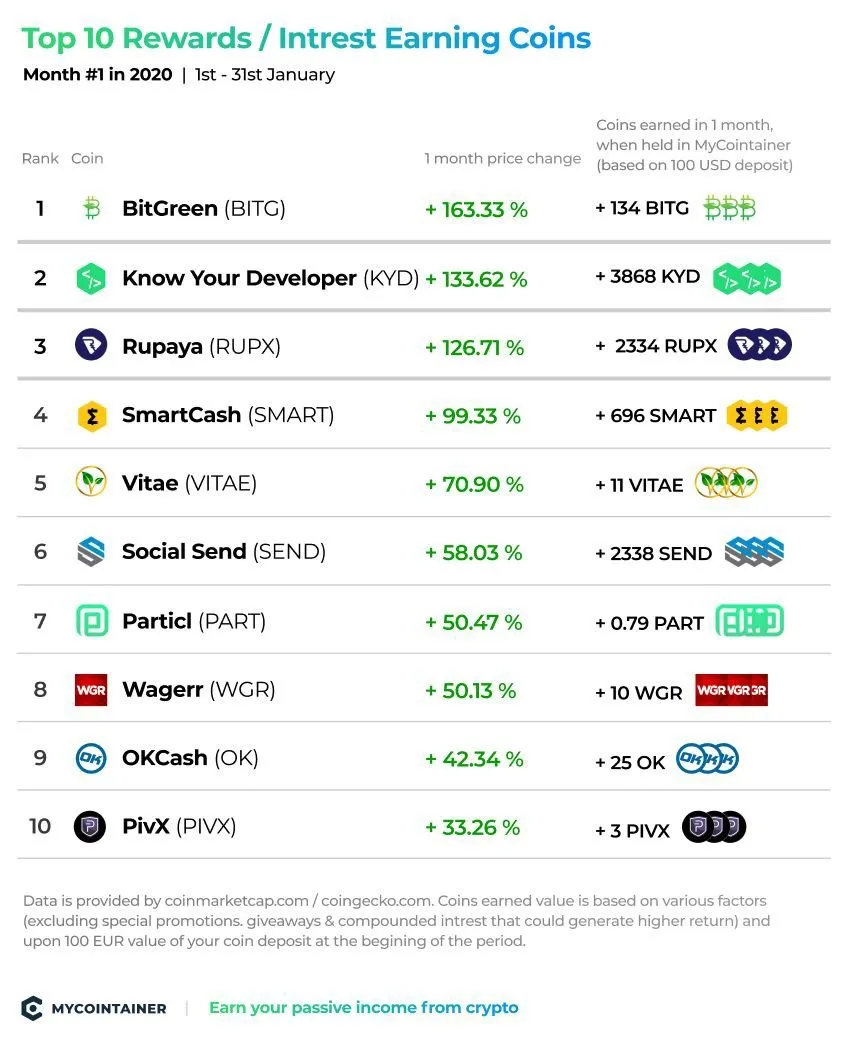
Task: Click the PivX black circle logo
Action: click(x=90, y=826)
